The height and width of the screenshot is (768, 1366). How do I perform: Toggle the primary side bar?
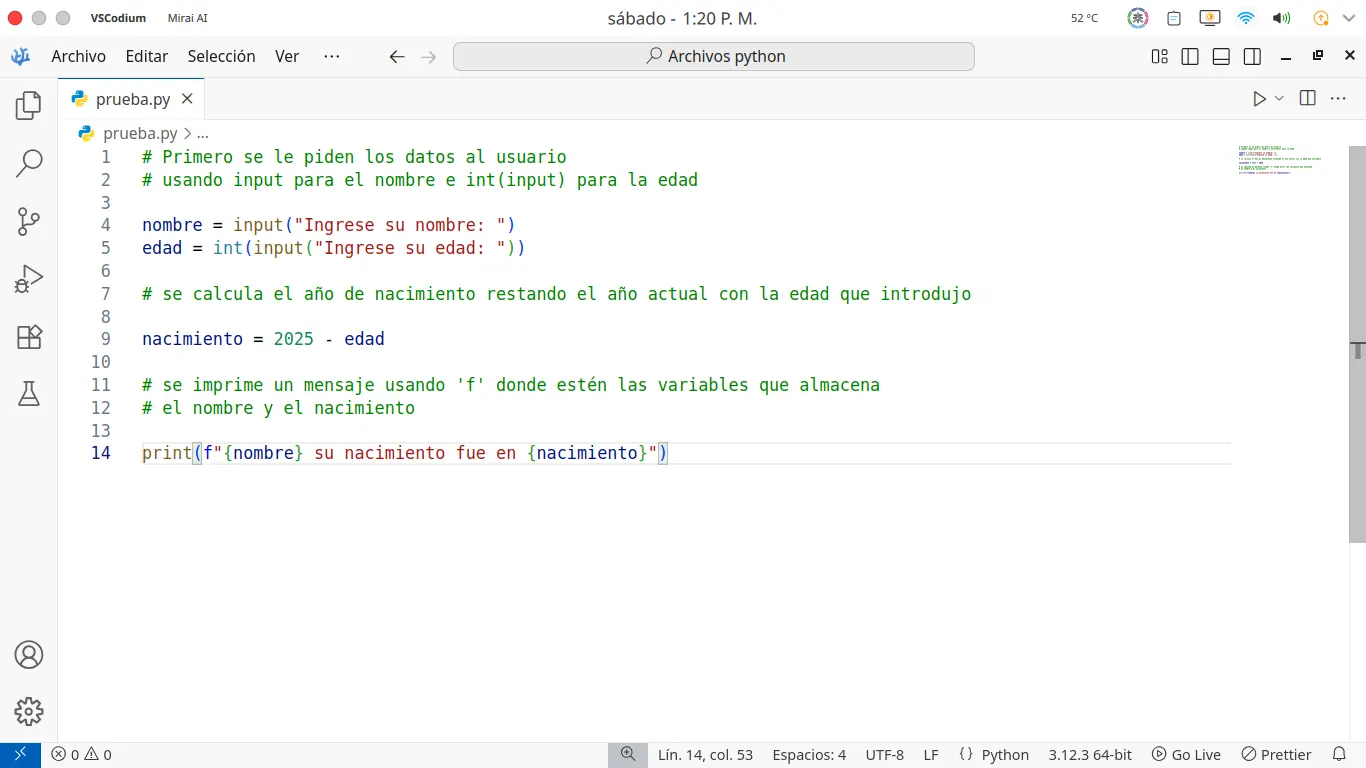click(x=1190, y=57)
